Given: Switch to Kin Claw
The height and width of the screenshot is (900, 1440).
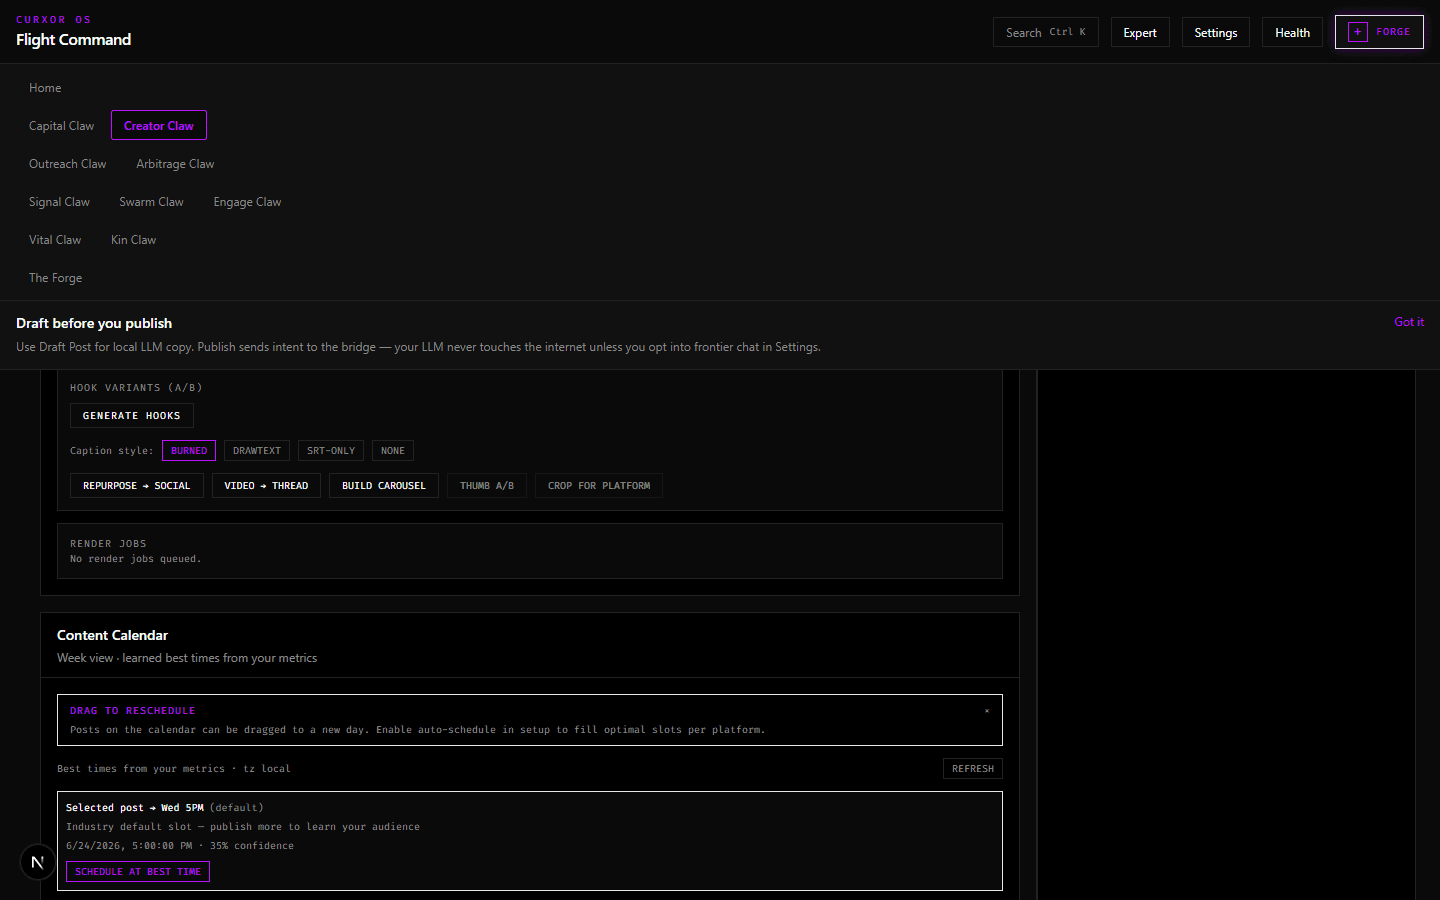Looking at the screenshot, I should [x=133, y=240].
